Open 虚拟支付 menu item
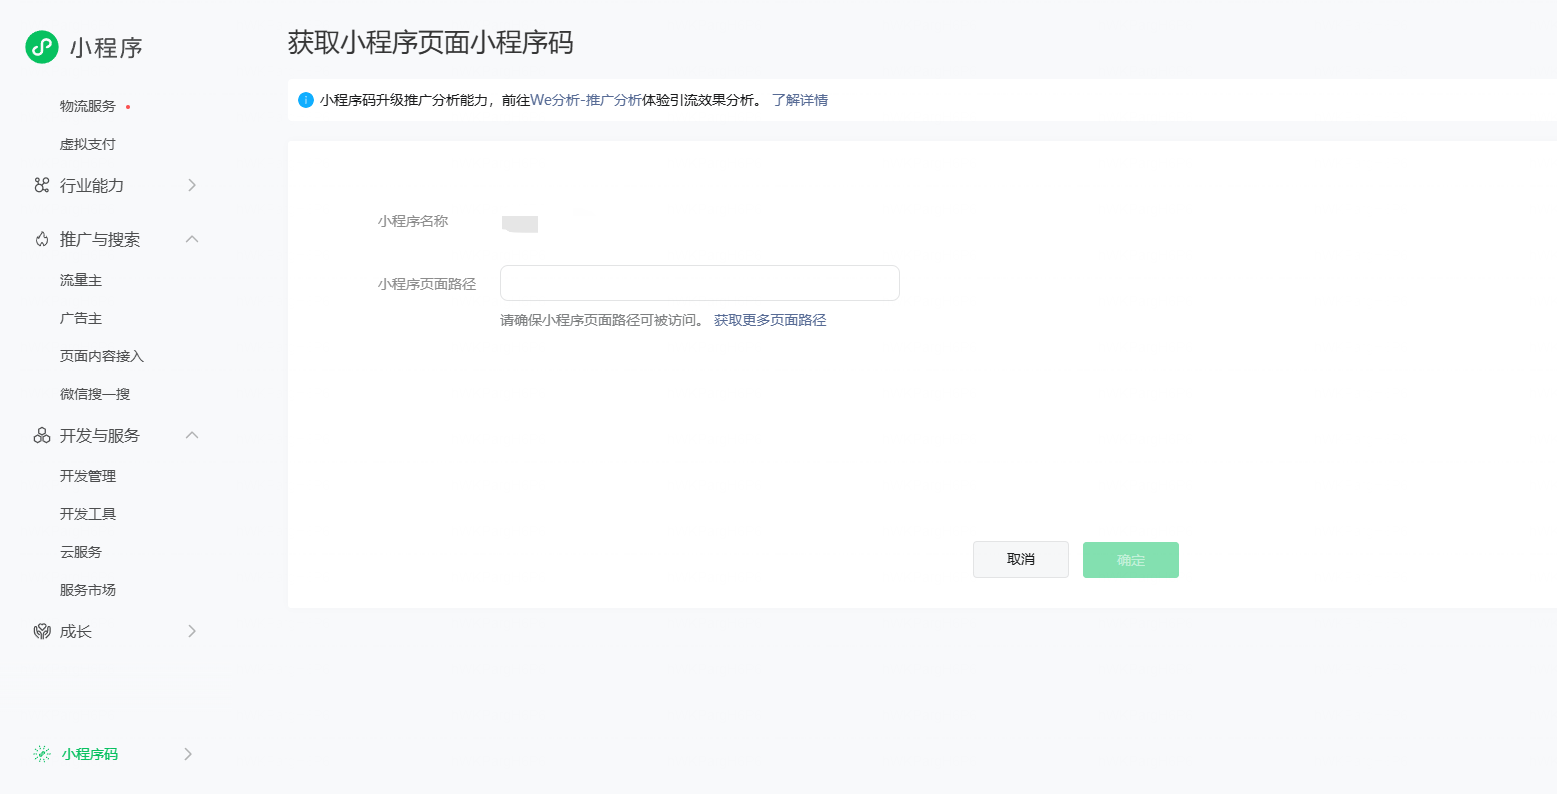Screen dimensions: 1557x794 coord(88,144)
